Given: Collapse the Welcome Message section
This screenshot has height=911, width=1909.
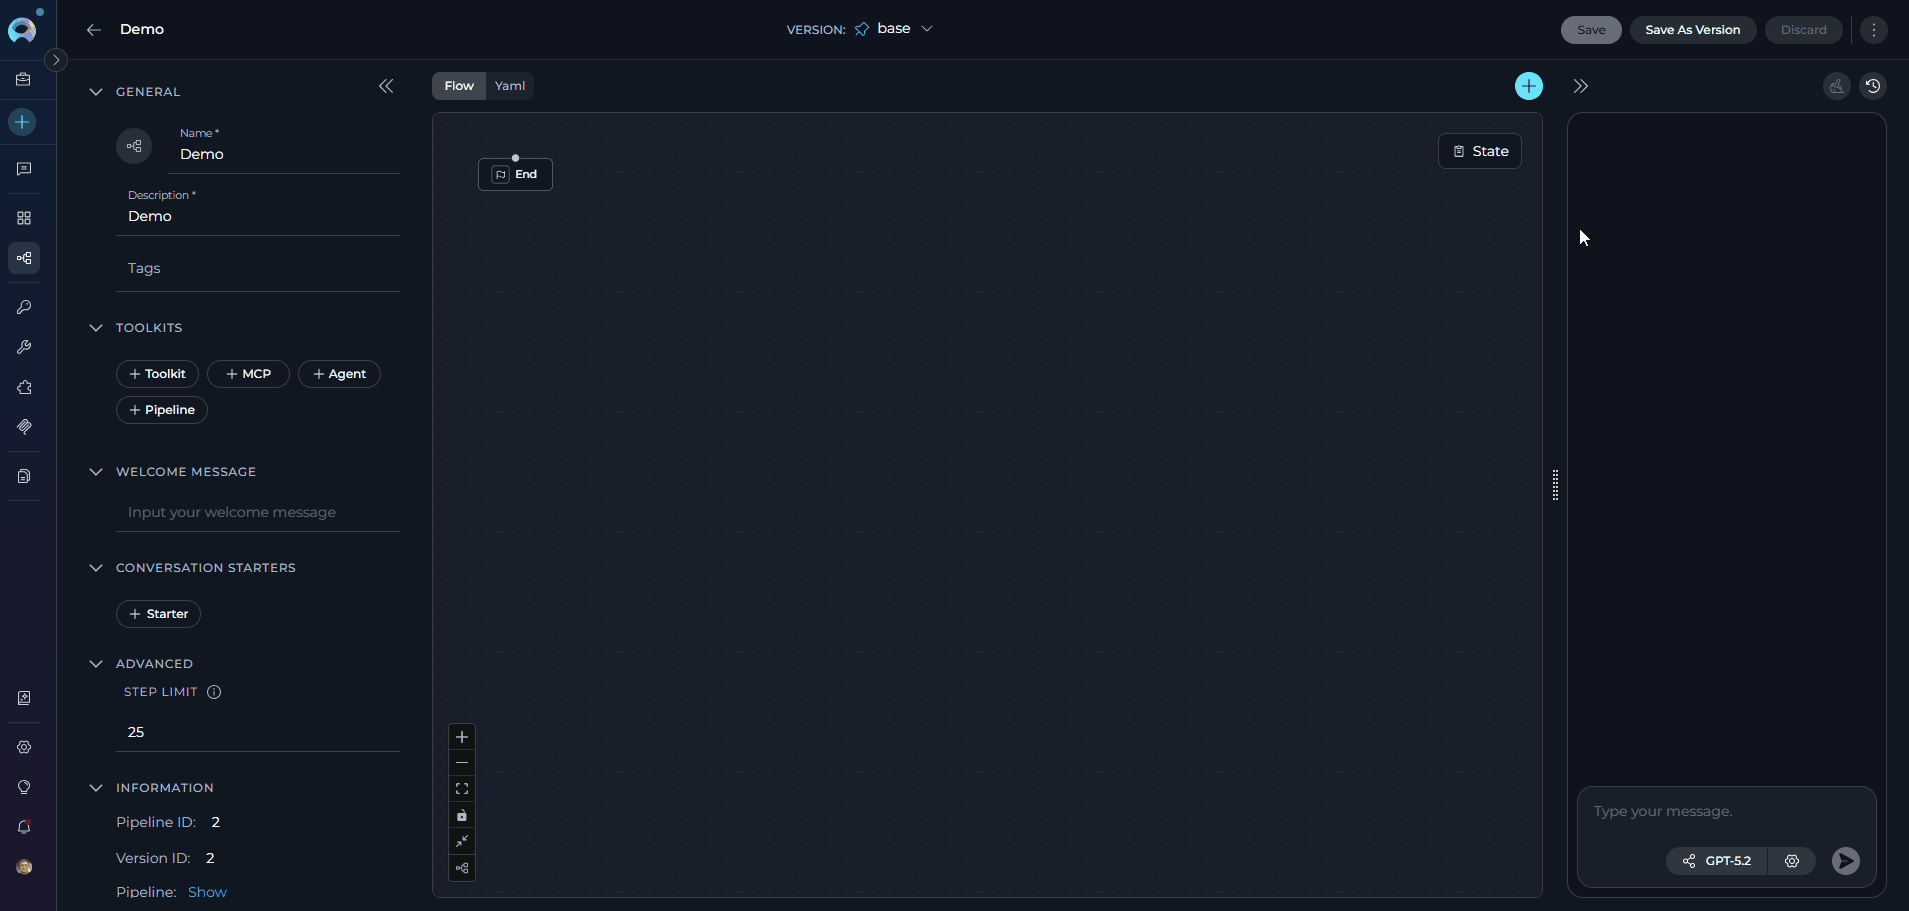Looking at the screenshot, I should coord(95,471).
